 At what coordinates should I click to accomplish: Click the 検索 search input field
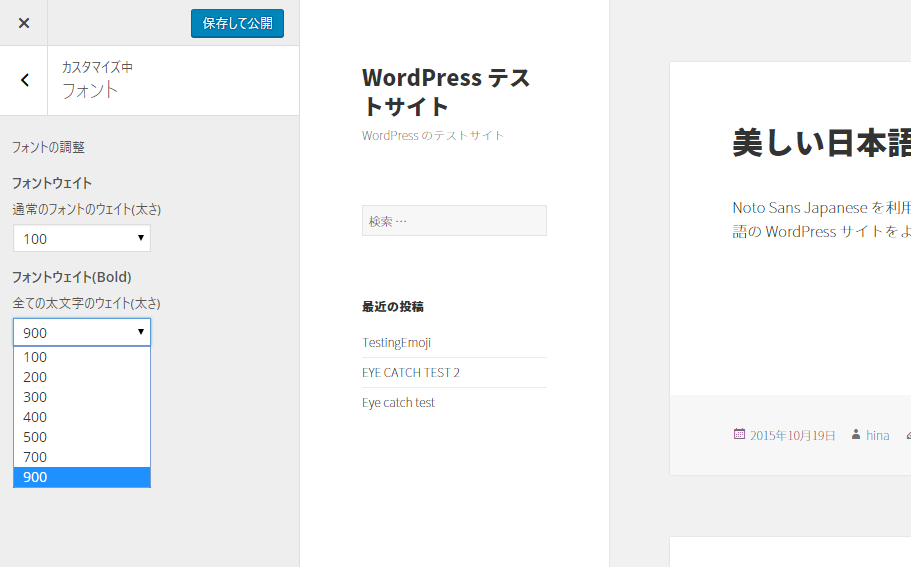point(454,221)
